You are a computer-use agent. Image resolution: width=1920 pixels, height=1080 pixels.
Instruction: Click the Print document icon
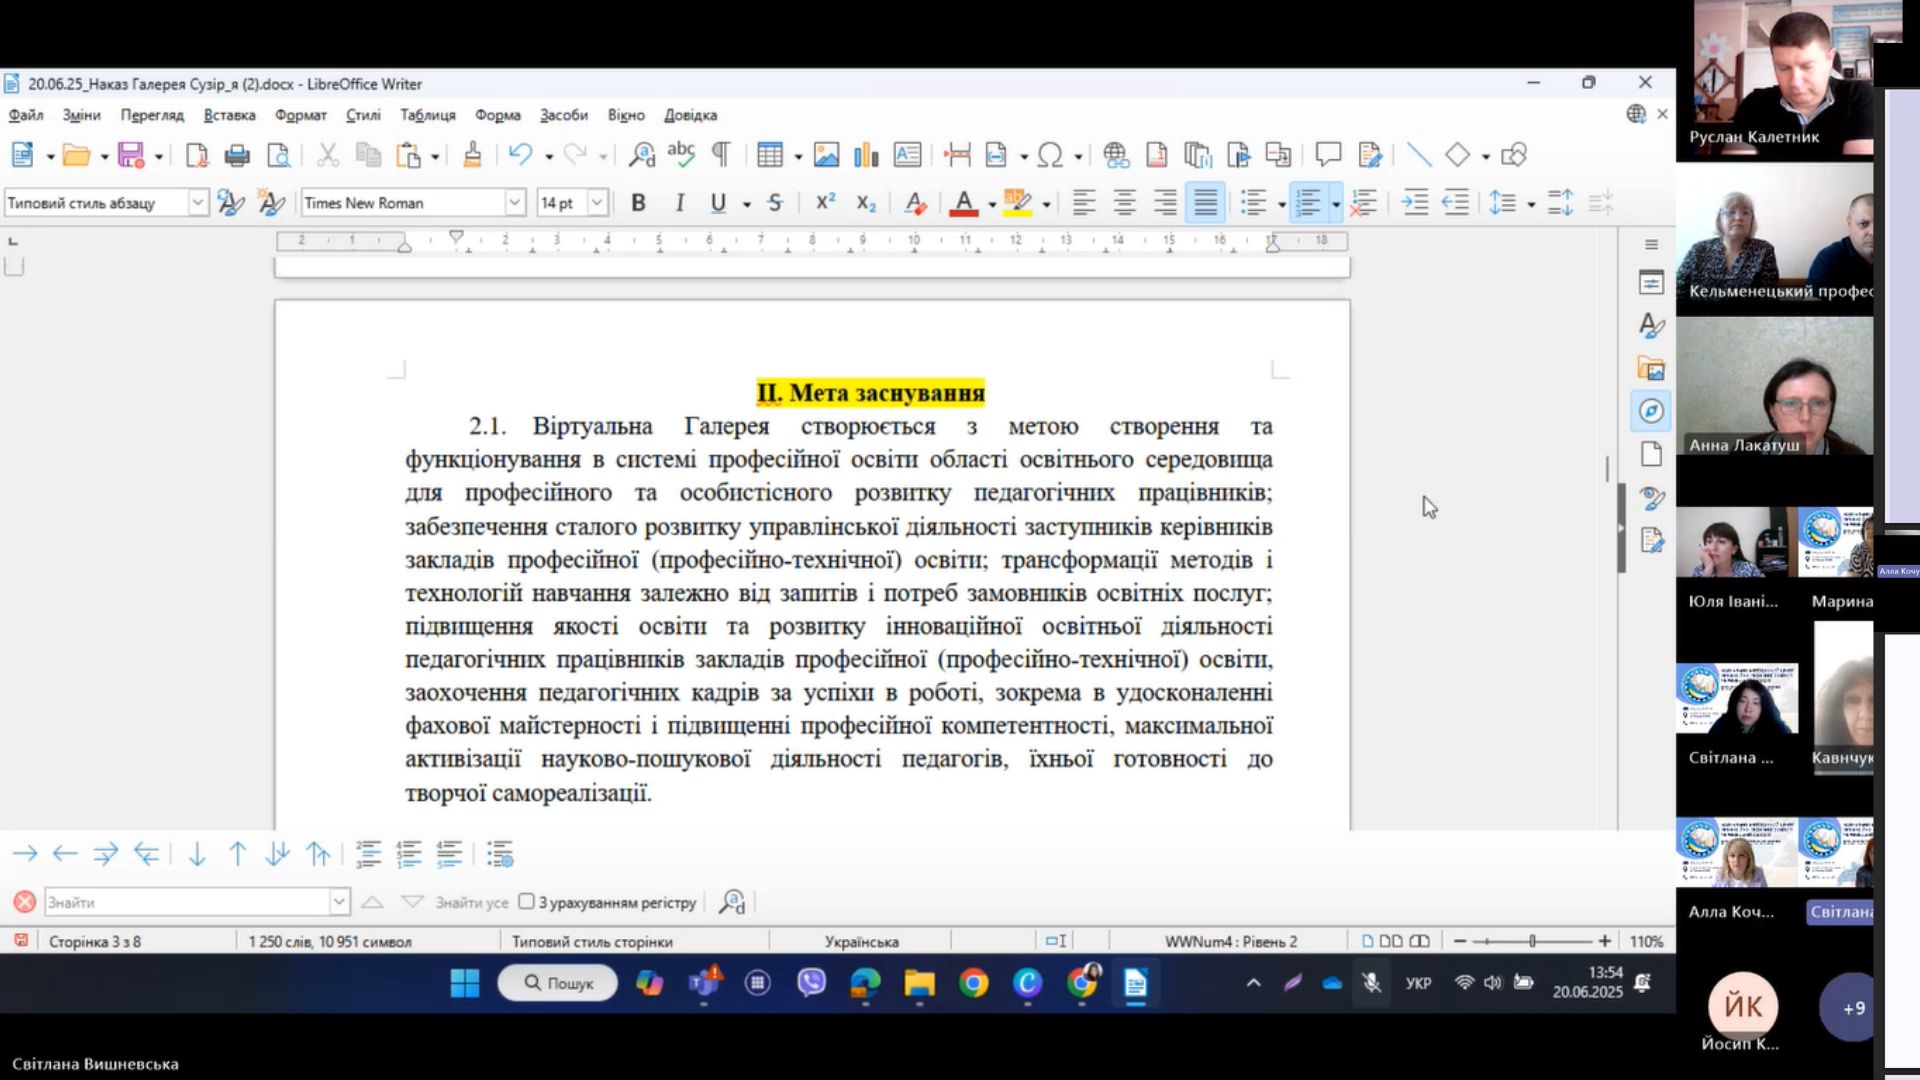(x=237, y=155)
